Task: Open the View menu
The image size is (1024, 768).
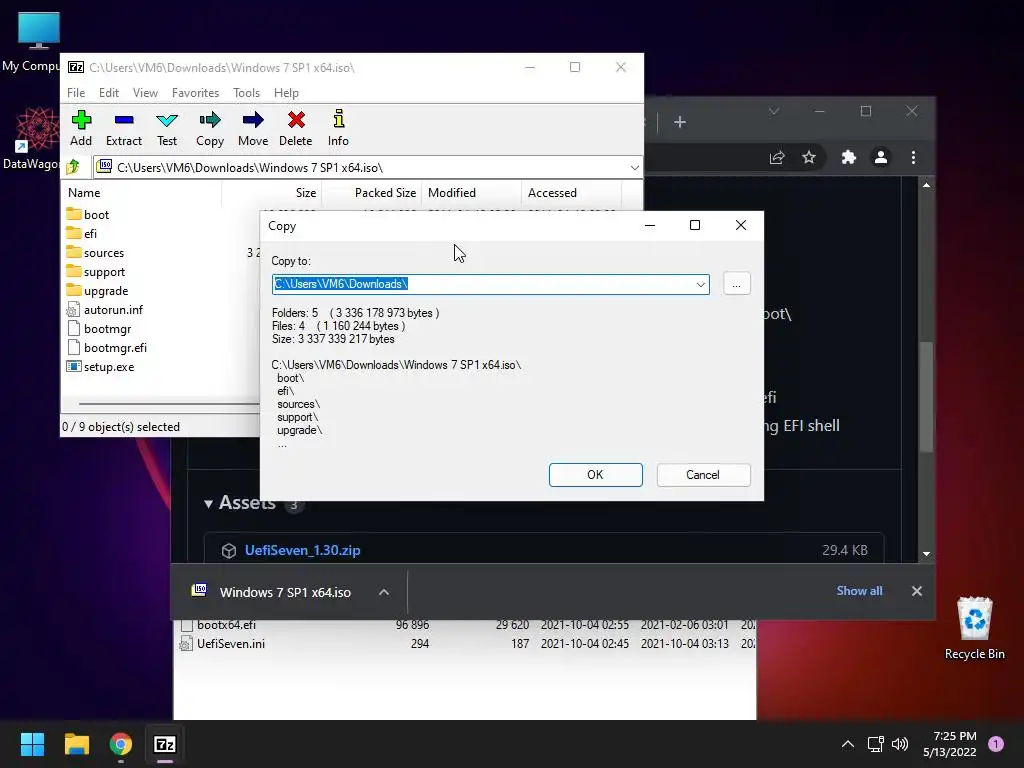Action: tap(145, 93)
